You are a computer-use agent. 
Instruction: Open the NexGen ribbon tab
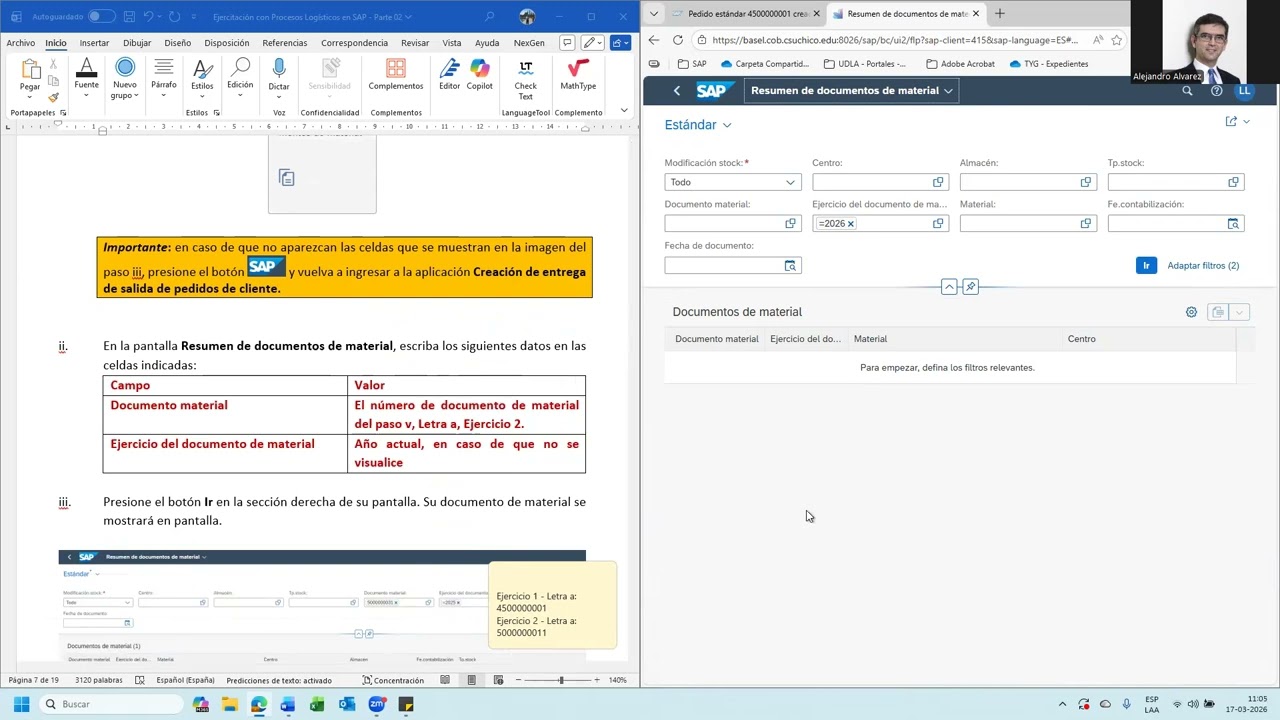(529, 43)
